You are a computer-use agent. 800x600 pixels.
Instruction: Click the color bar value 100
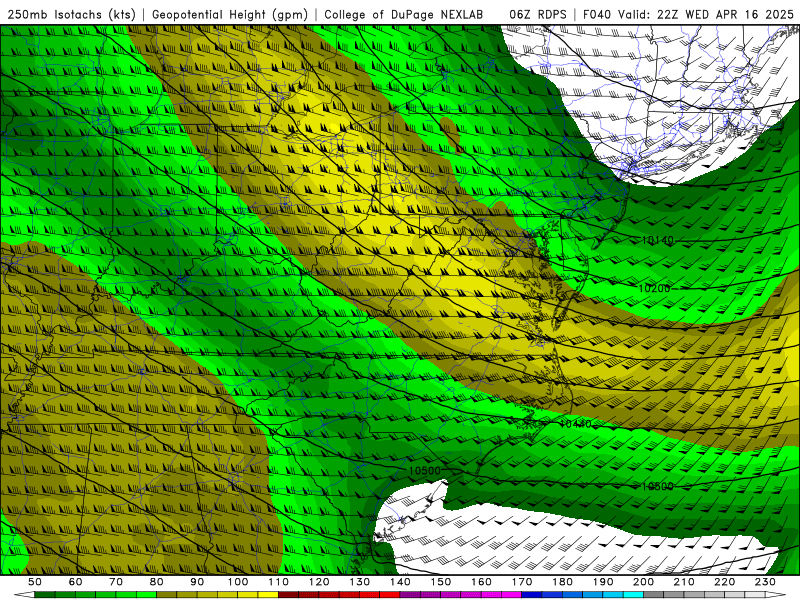pyautogui.click(x=238, y=582)
